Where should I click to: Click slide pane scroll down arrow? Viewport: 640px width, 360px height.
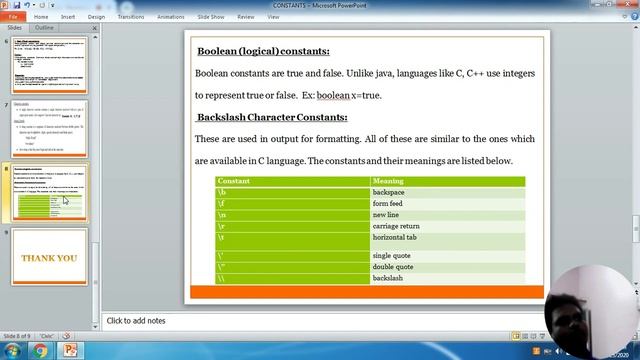click(x=96, y=327)
